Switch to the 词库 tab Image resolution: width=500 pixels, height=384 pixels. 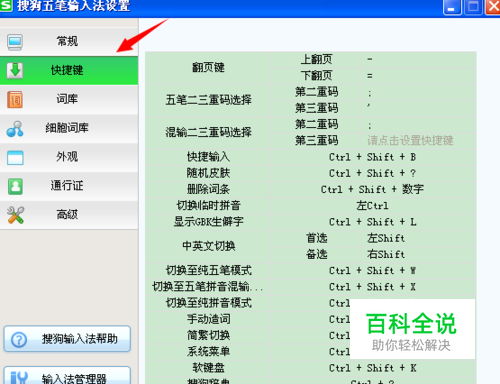[x=69, y=99]
